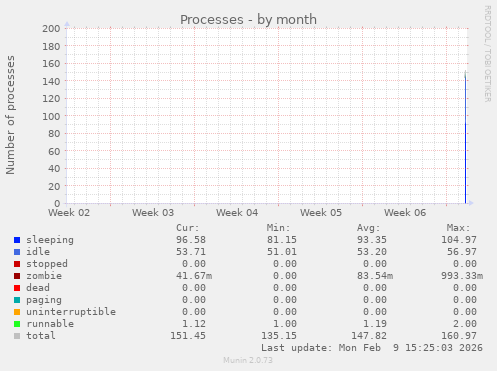Click the 'Week 02' axis label
This screenshot has height=371, width=497.
69,213
